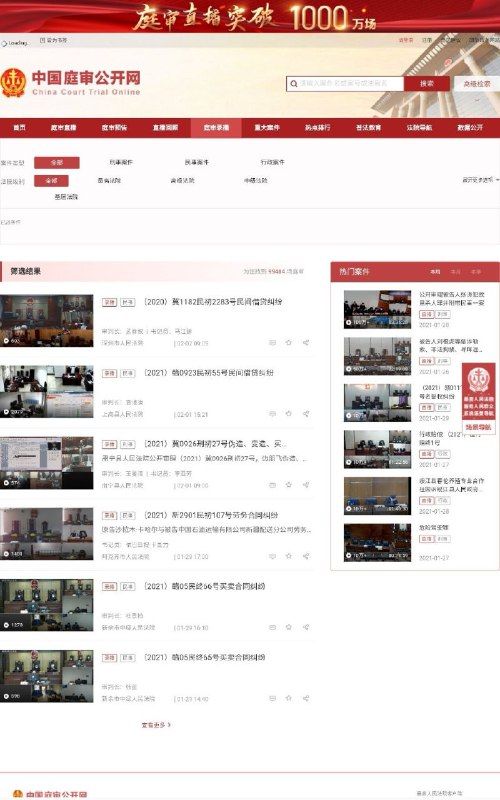Share the 赣0923民初55号 case

pyautogui.click(x=306, y=413)
